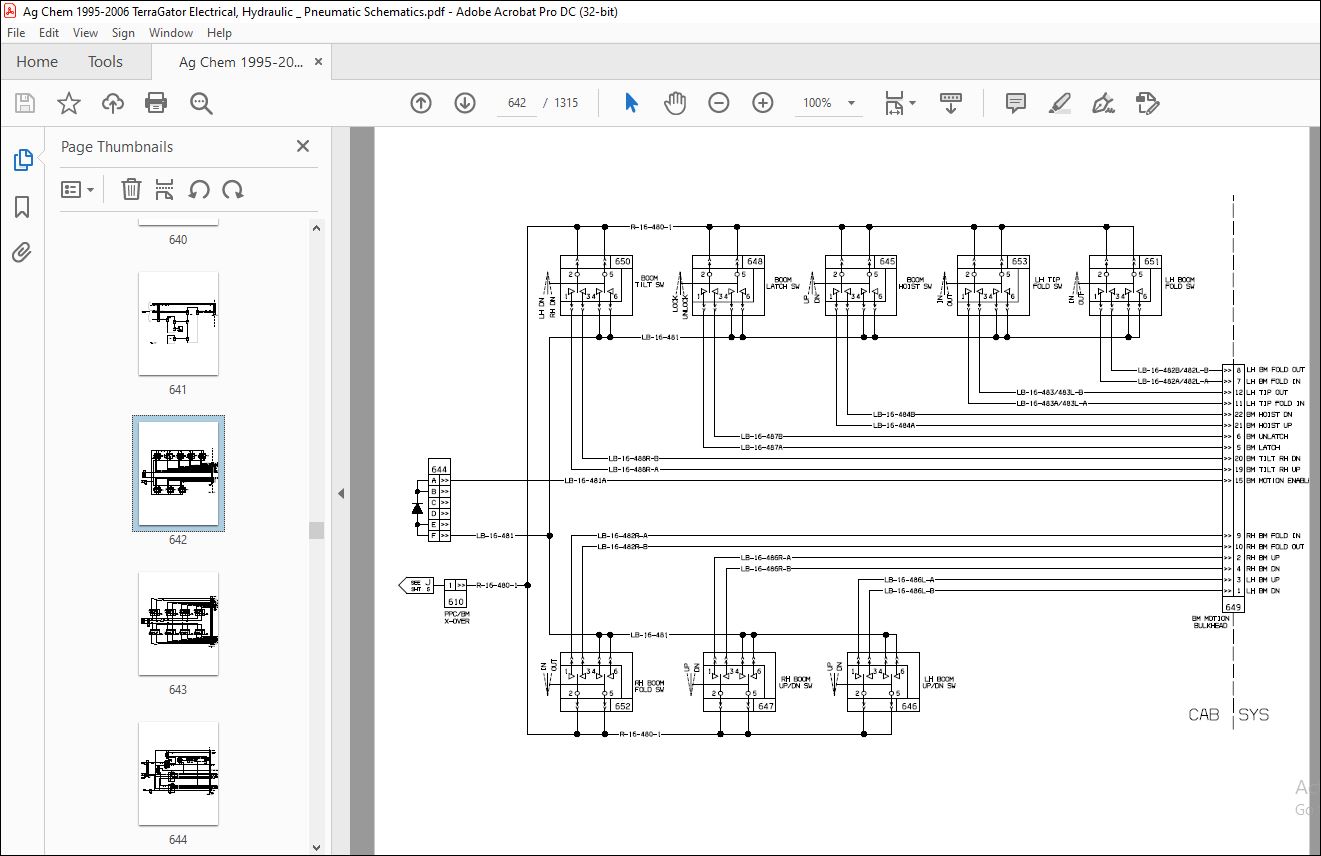Viewport: 1321px width, 856px height.
Task: Open the View menu
Action: (x=86, y=33)
